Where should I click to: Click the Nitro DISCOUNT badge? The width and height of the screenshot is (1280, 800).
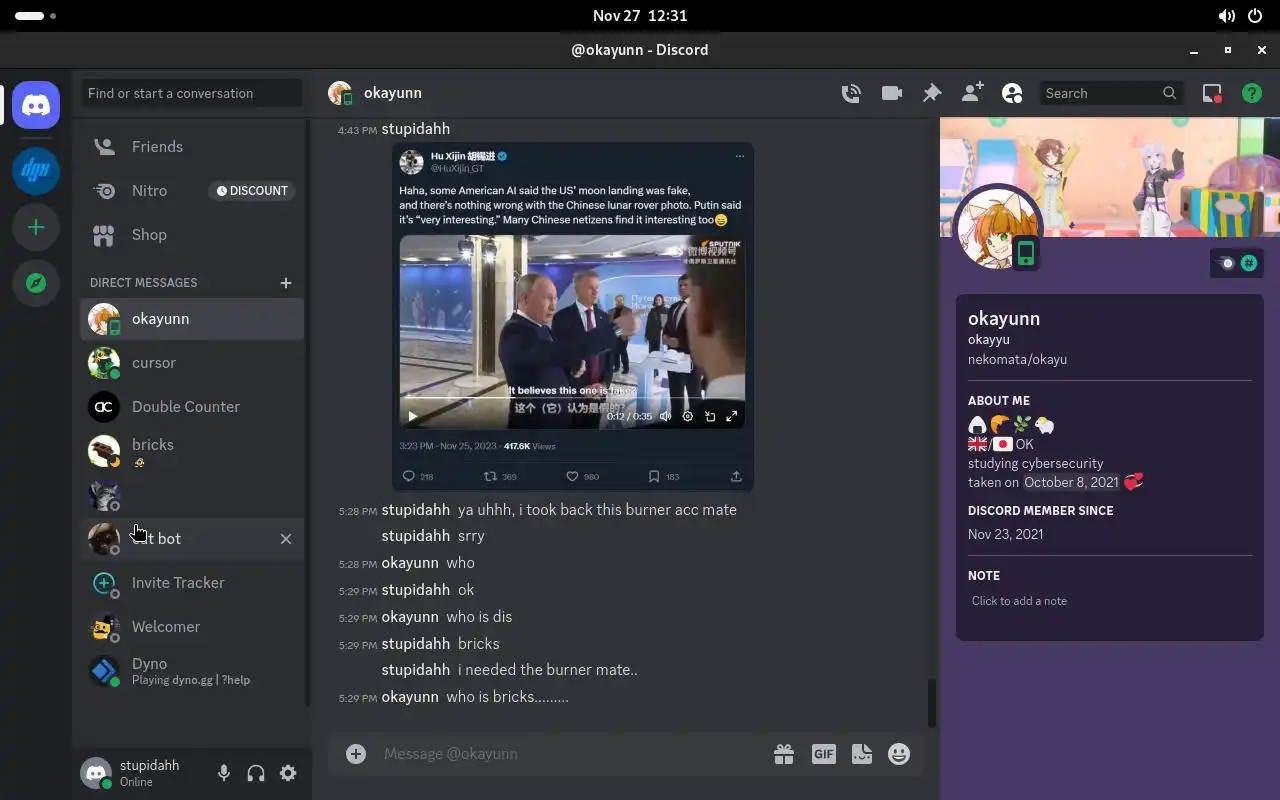click(x=250, y=191)
